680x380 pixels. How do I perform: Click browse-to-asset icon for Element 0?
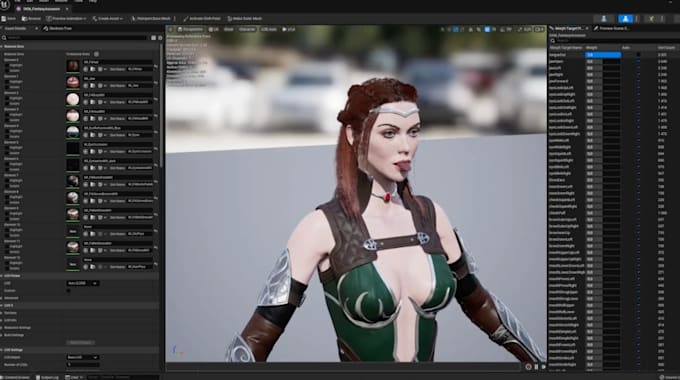93,69
